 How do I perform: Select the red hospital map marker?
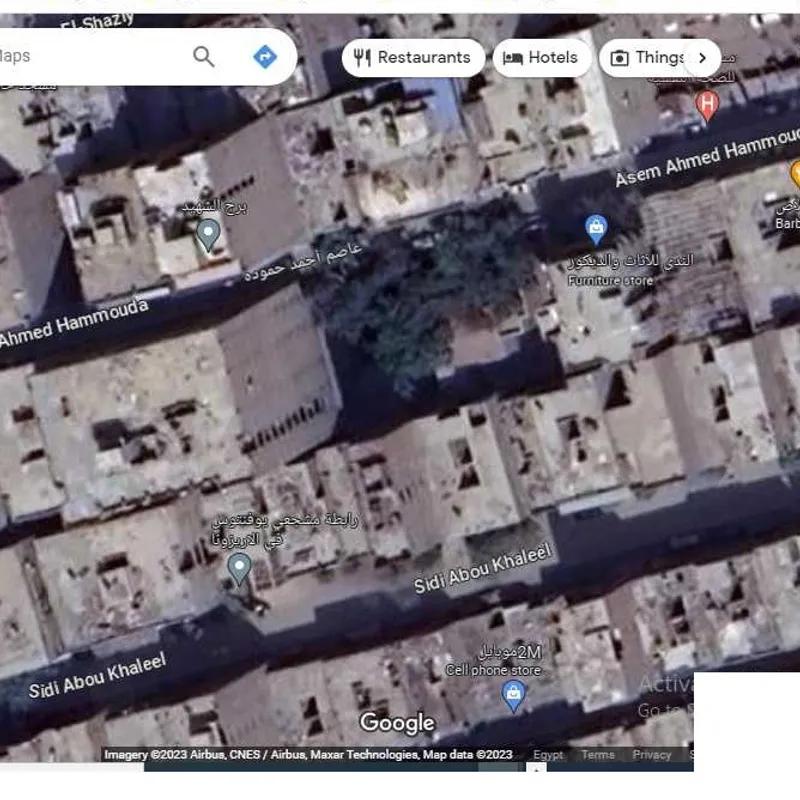[x=707, y=103]
